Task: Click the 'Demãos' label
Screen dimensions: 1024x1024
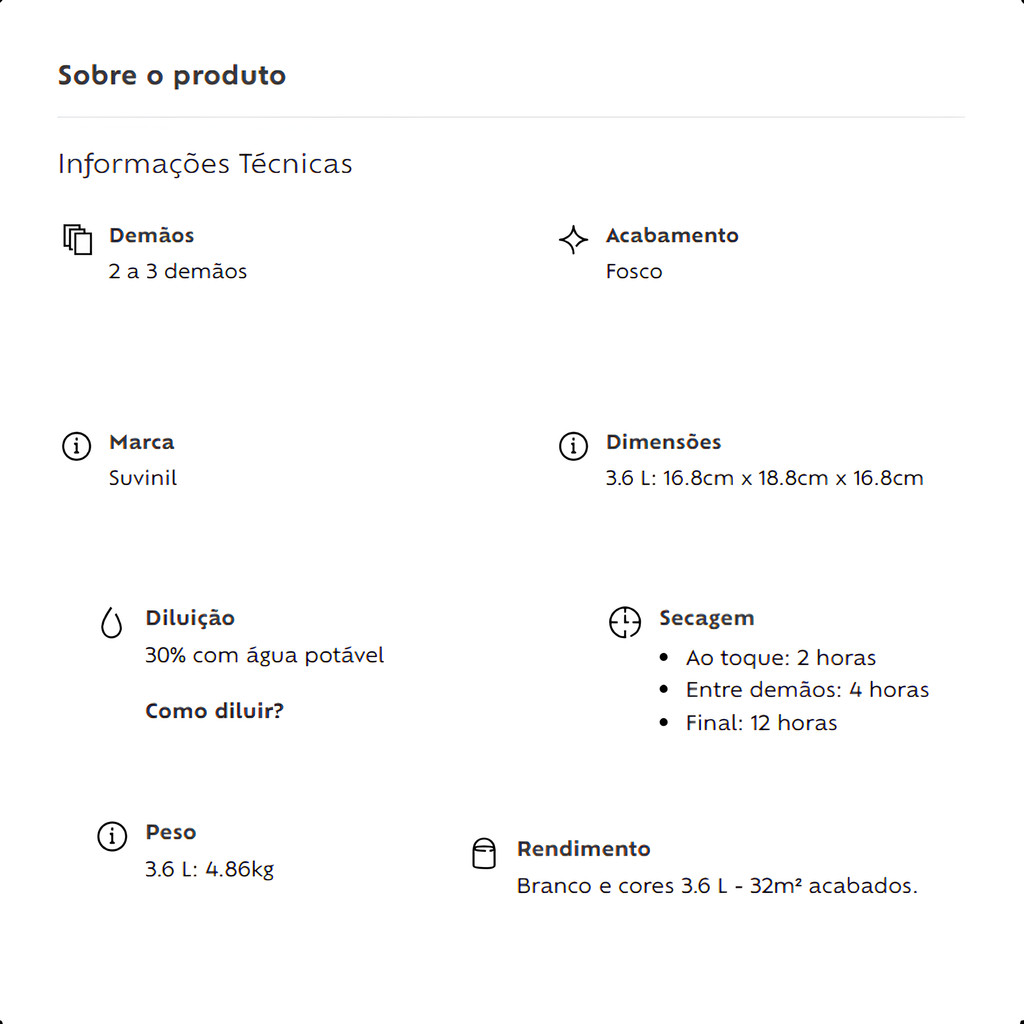Action: [x=152, y=236]
